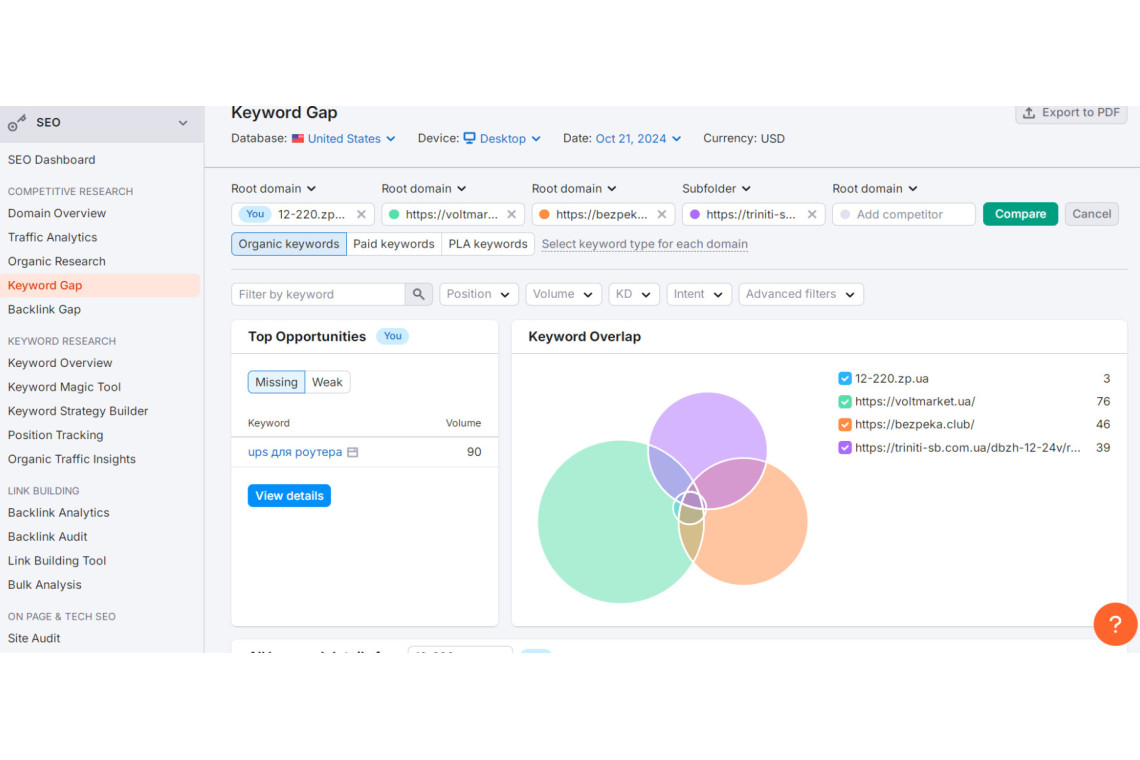Click the View details button

pos(289,495)
